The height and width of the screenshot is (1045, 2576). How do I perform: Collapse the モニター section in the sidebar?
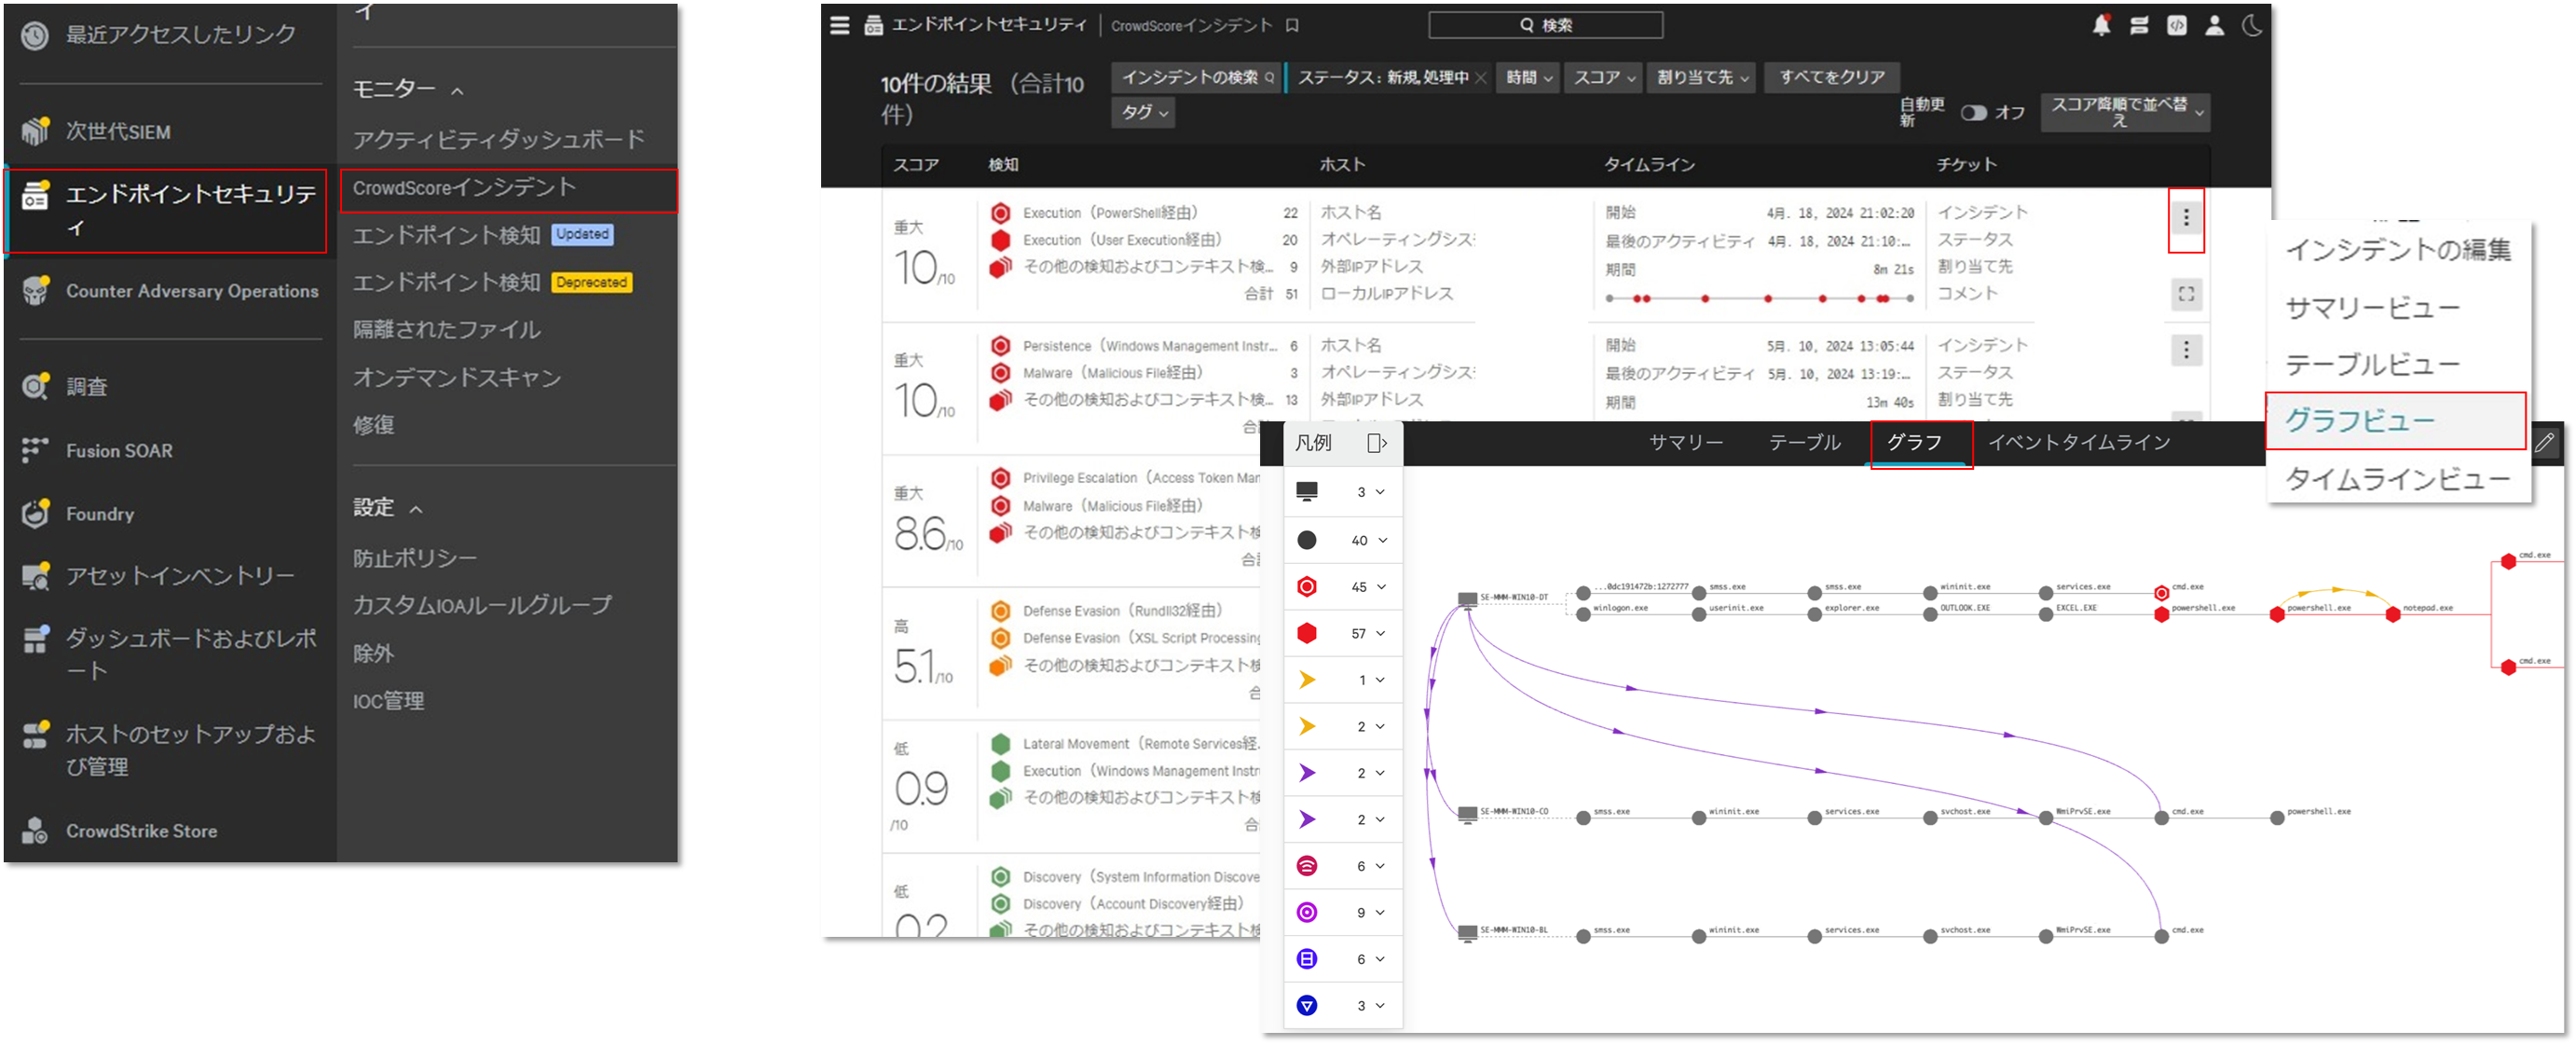pyautogui.click(x=457, y=91)
